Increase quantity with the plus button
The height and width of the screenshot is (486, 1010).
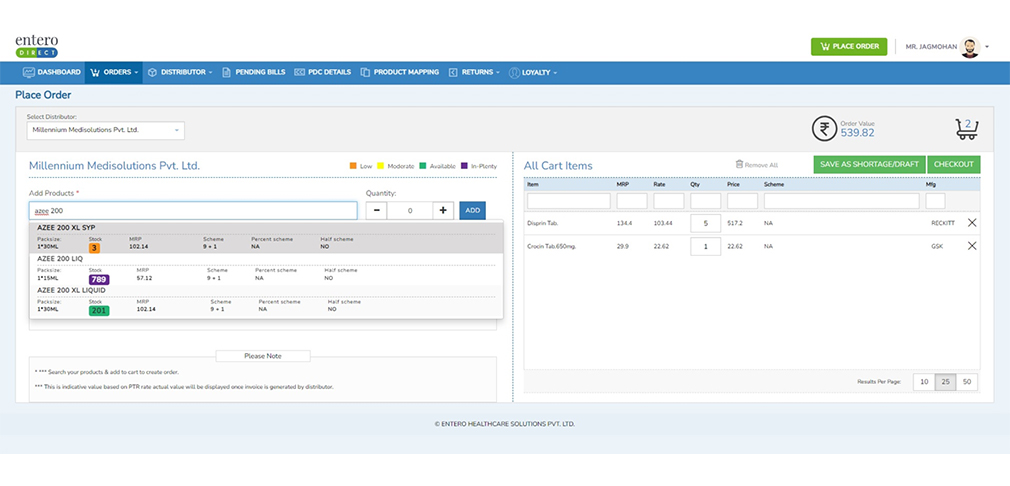[443, 210]
